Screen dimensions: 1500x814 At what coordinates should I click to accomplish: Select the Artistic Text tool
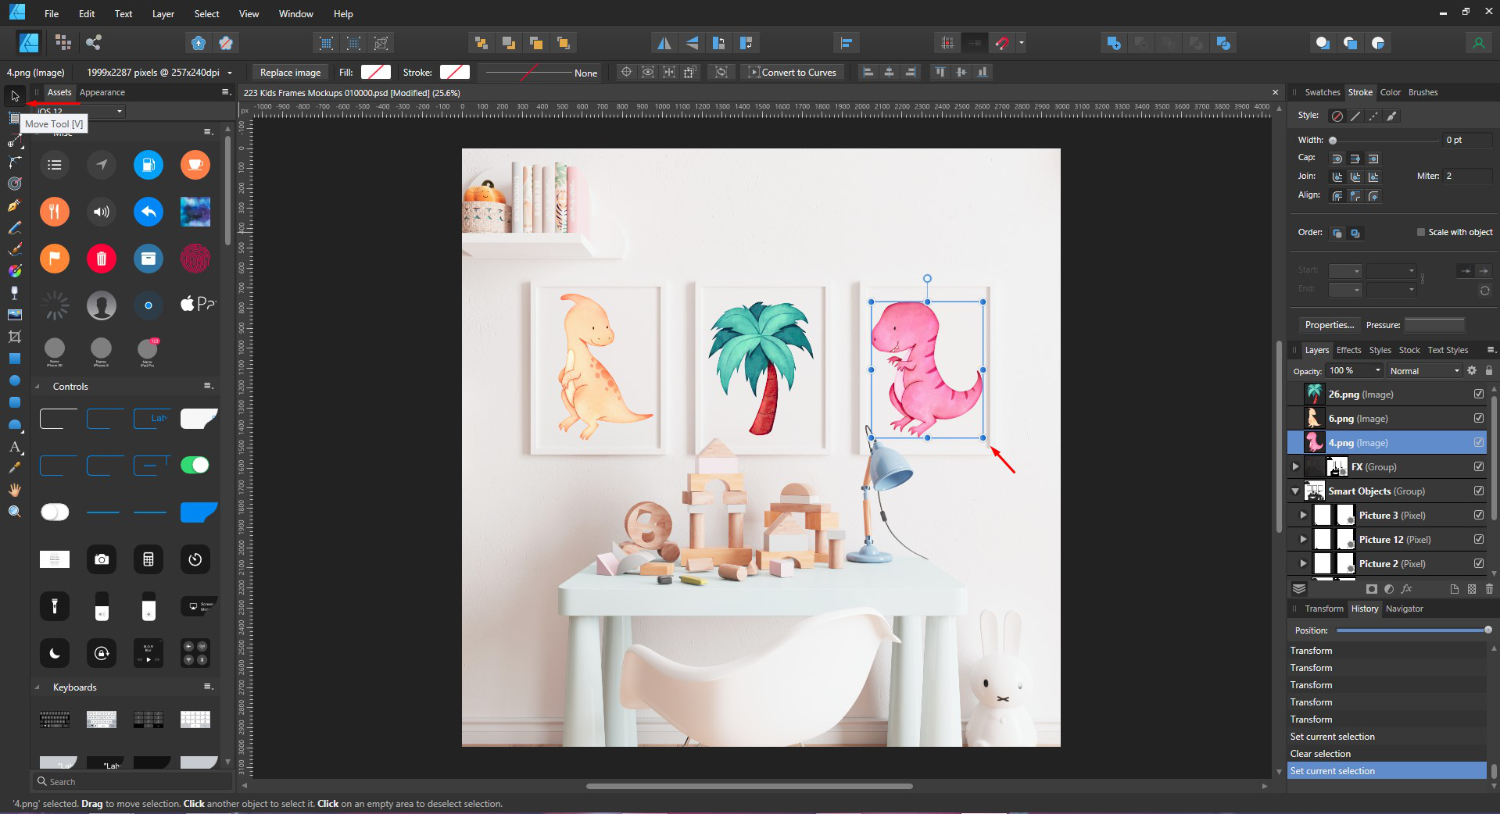(x=14, y=447)
